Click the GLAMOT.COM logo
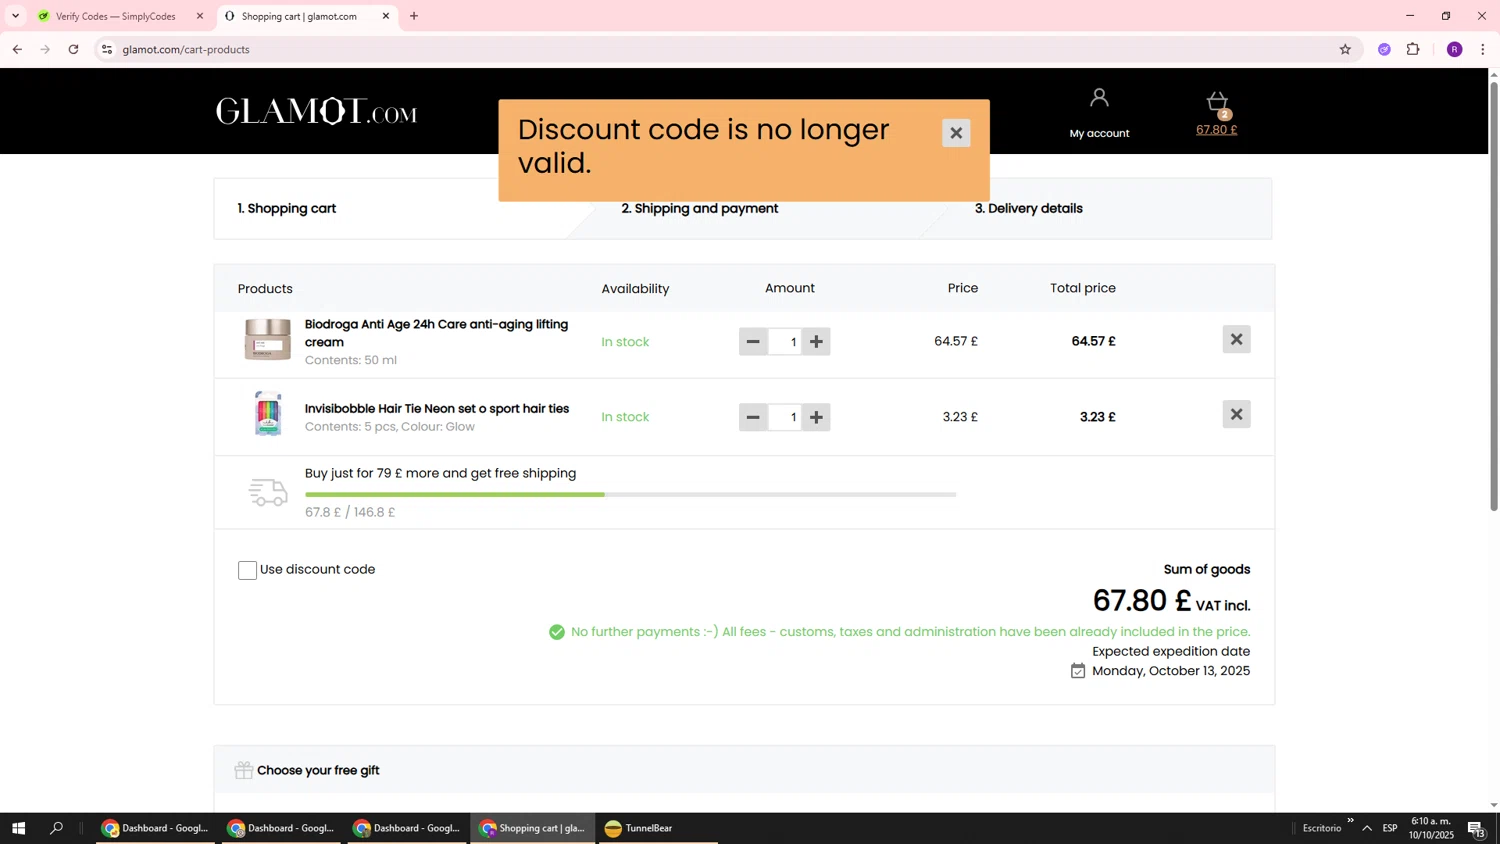Viewport: 1500px width, 844px height. pyautogui.click(x=317, y=111)
